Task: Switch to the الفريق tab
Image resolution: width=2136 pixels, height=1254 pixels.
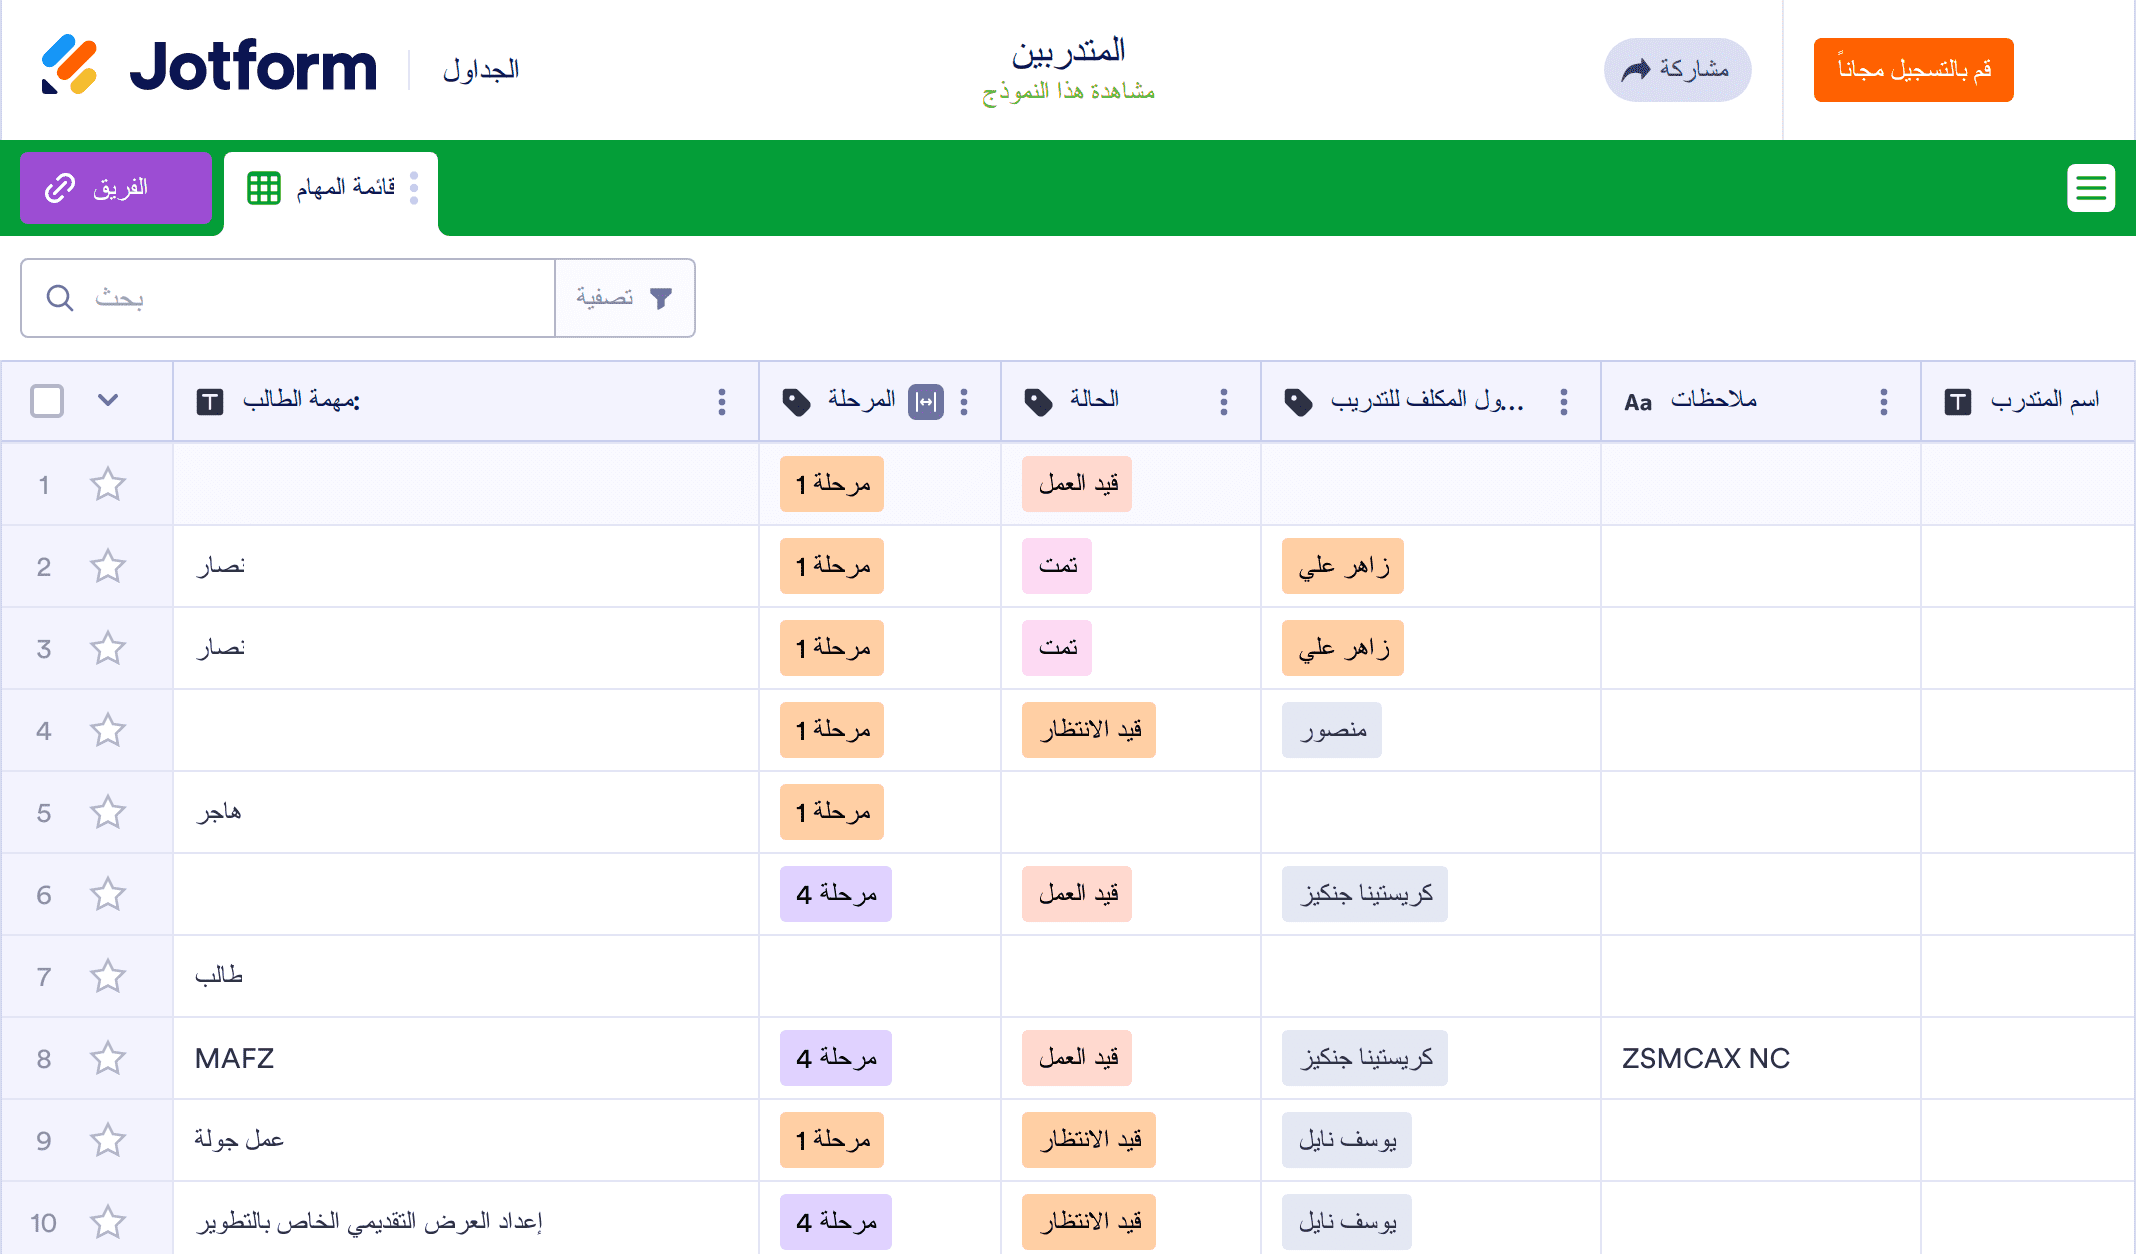Action: pos(116,188)
